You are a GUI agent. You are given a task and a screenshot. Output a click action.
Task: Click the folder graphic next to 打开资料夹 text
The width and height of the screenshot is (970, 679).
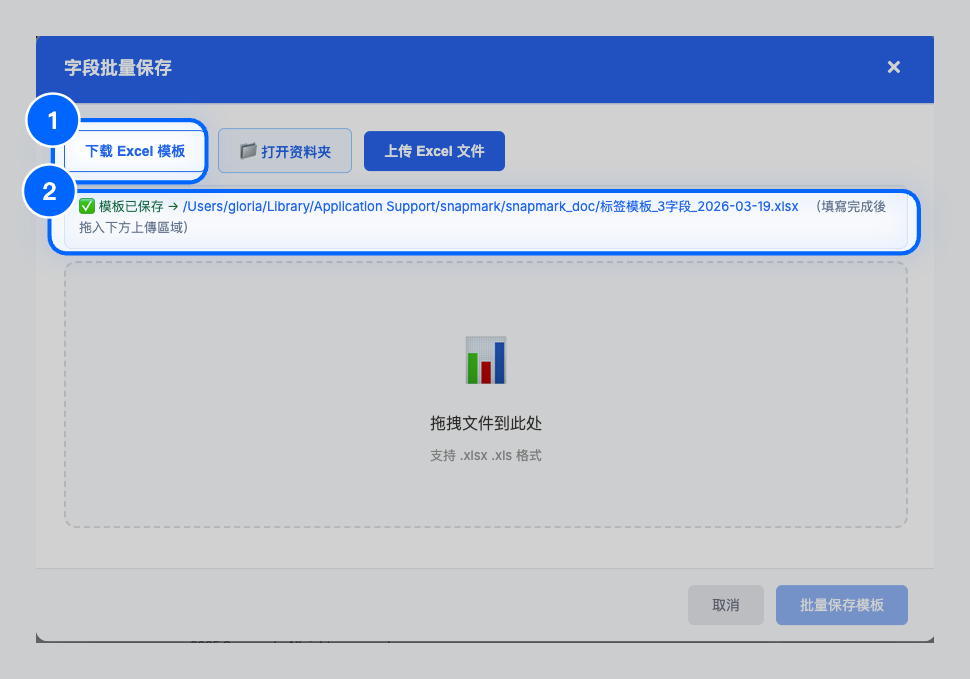pos(246,150)
